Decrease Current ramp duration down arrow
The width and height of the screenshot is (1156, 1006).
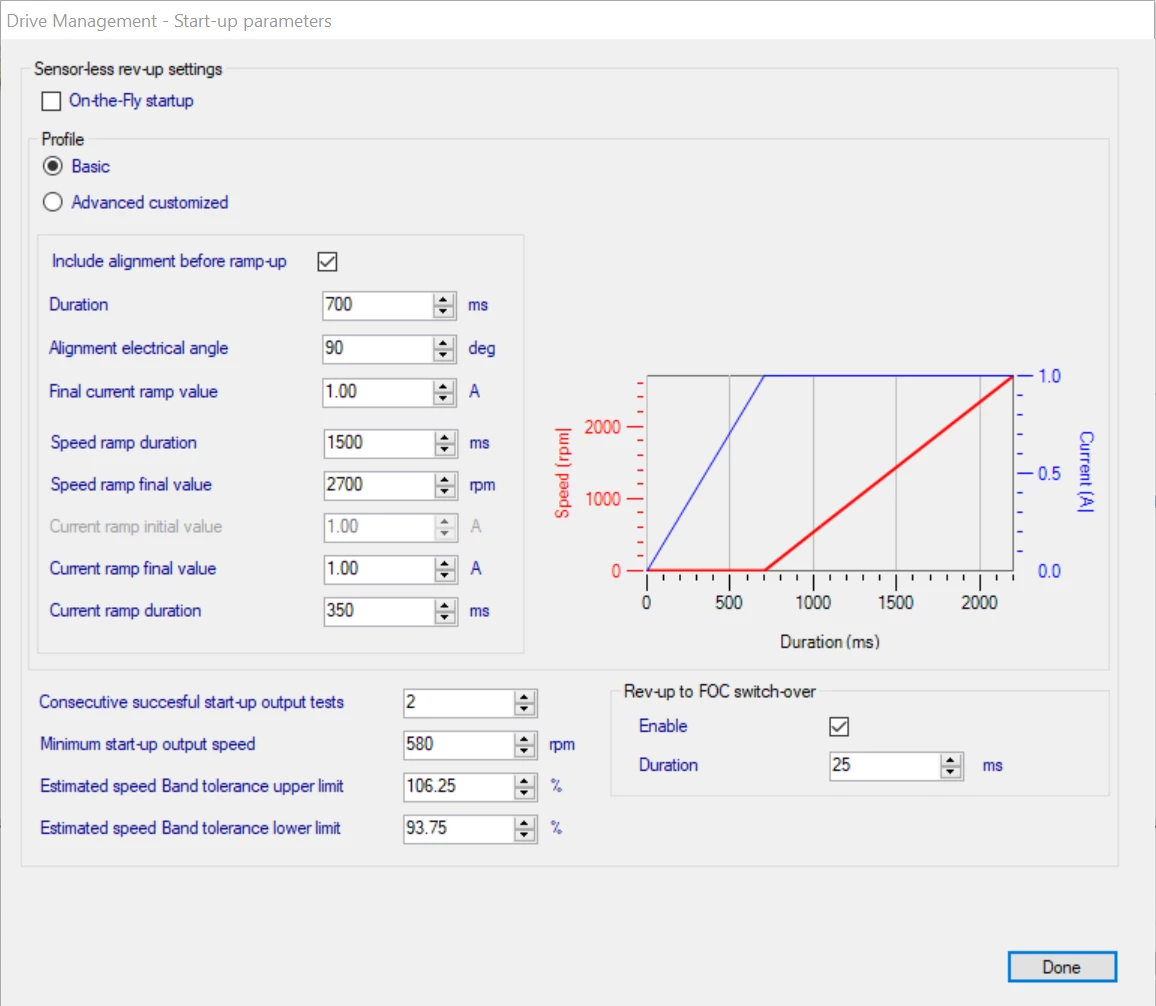(x=445, y=618)
